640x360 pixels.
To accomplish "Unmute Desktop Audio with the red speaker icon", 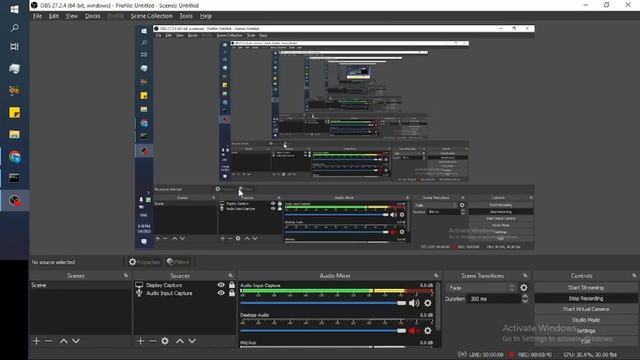I will coord(414,331).
